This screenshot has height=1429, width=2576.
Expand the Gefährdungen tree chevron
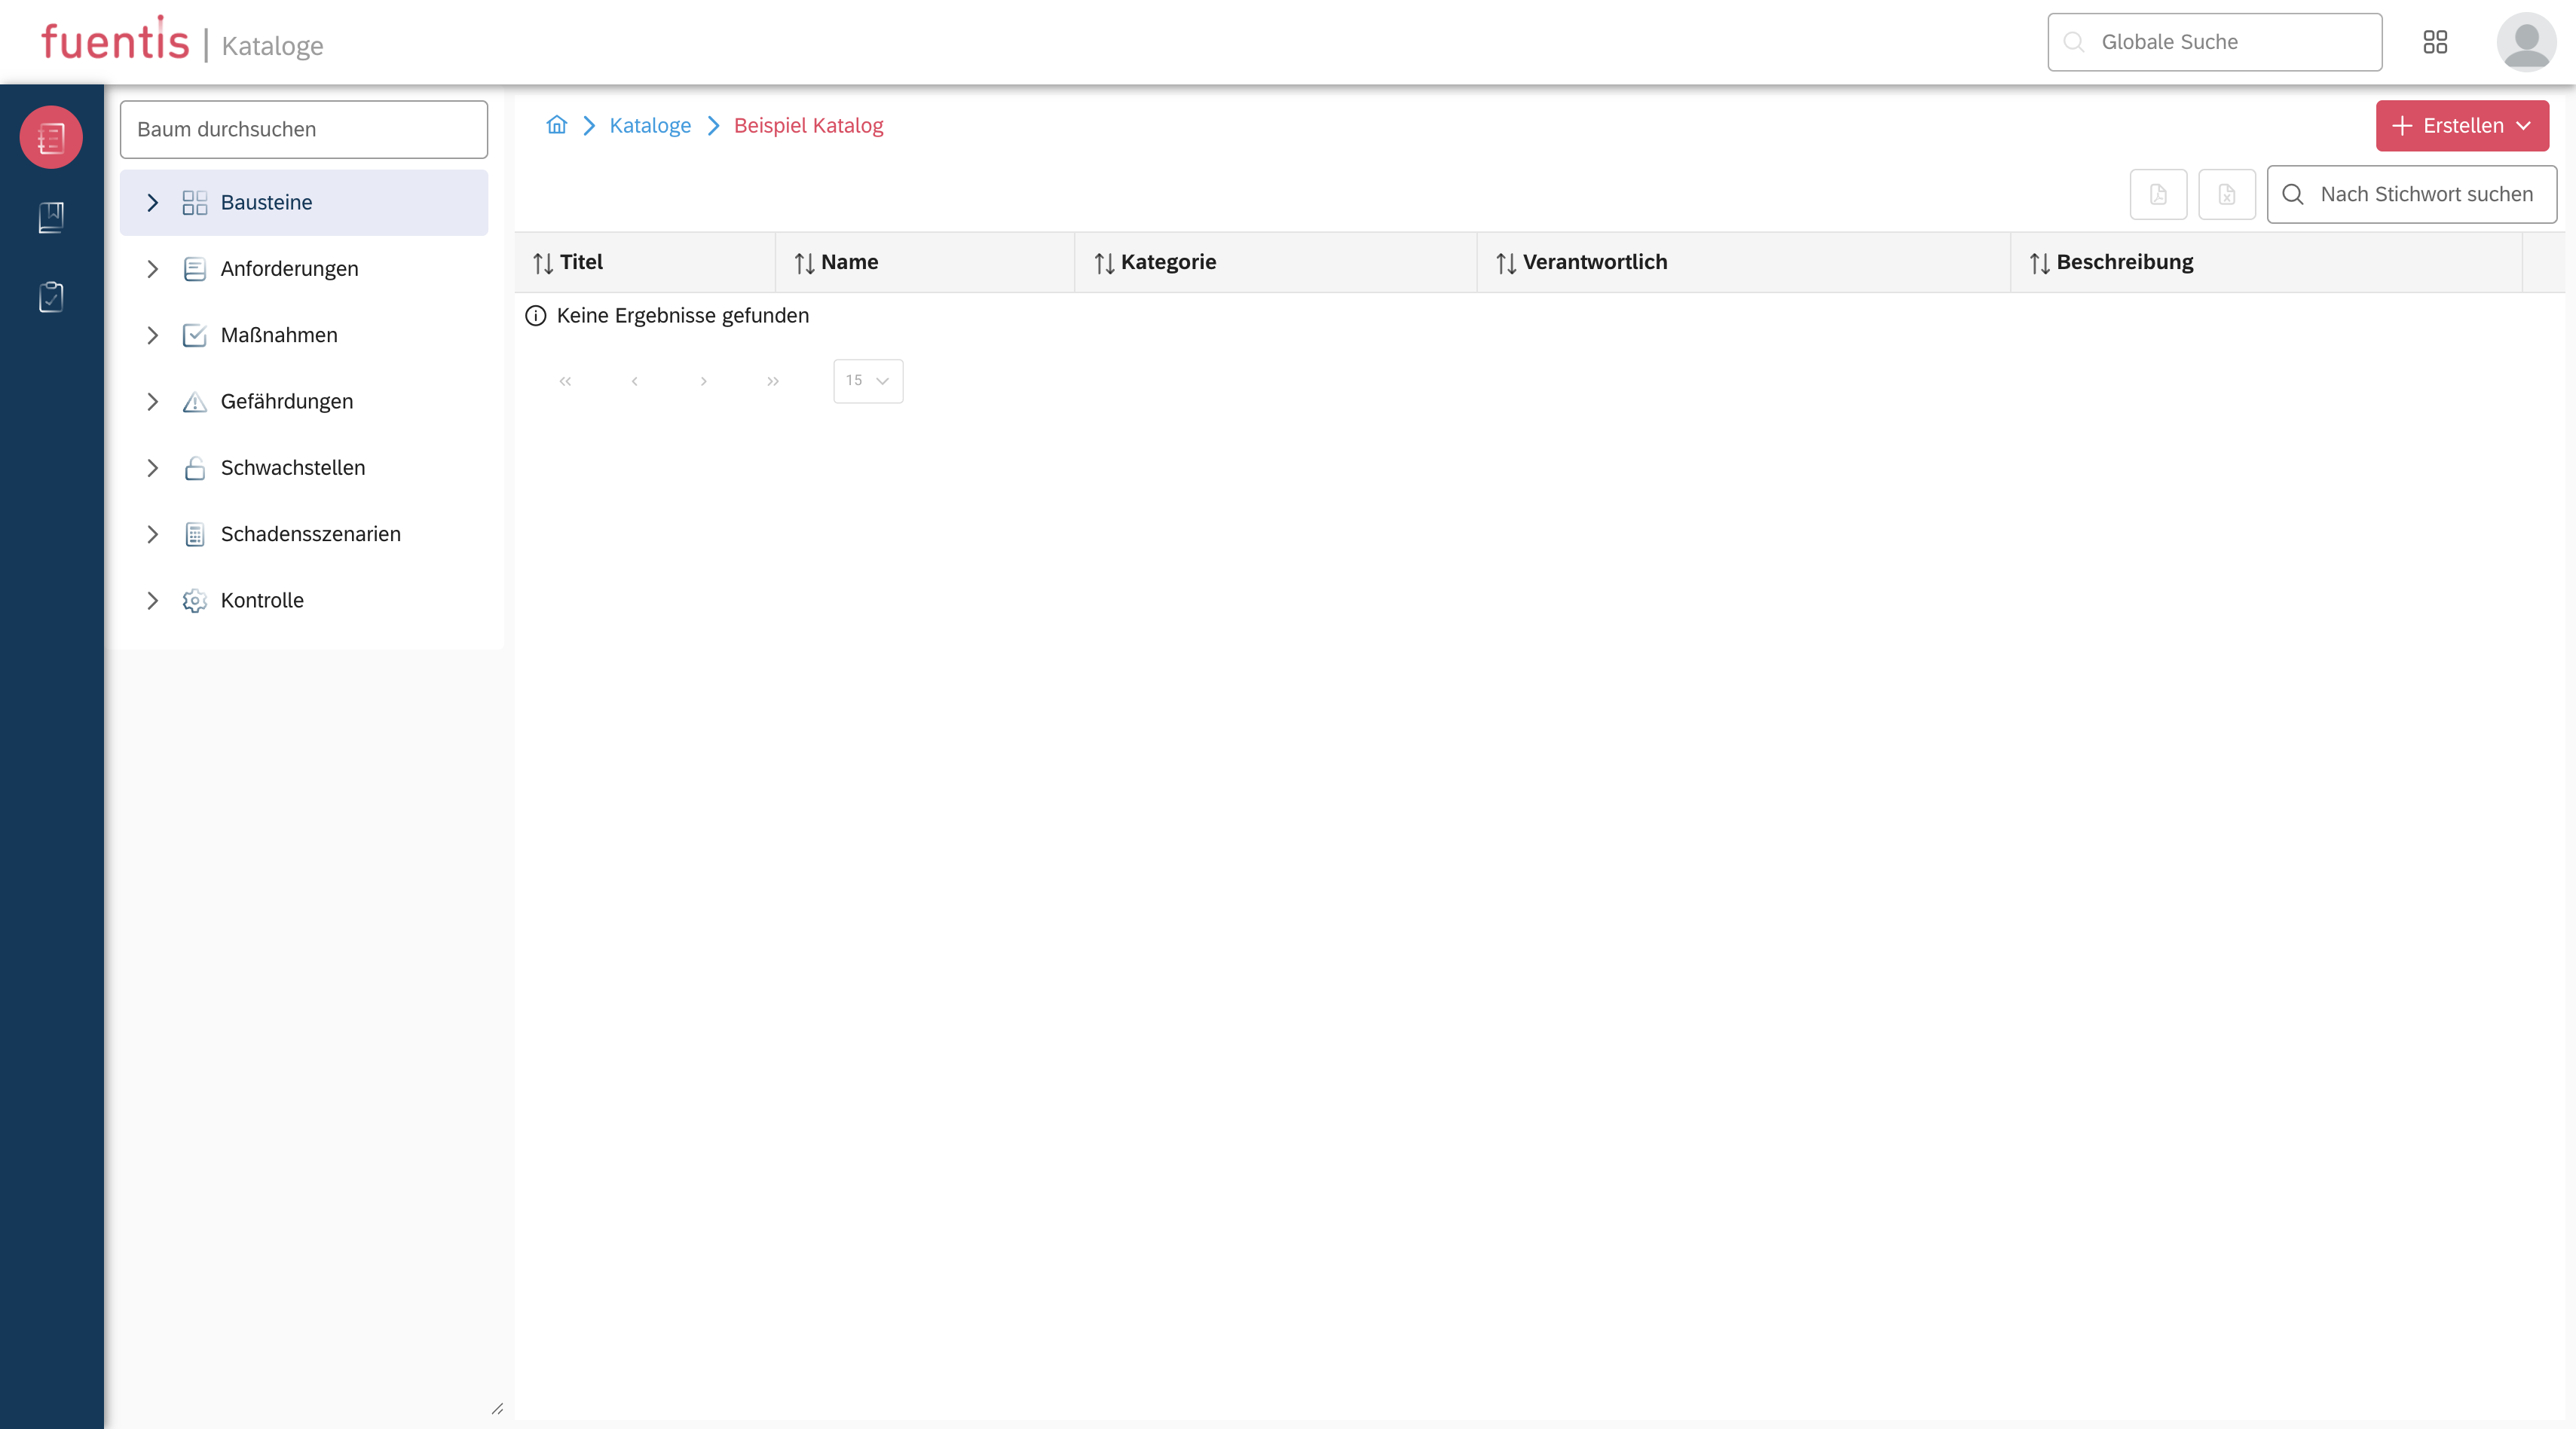click(152, 402)
